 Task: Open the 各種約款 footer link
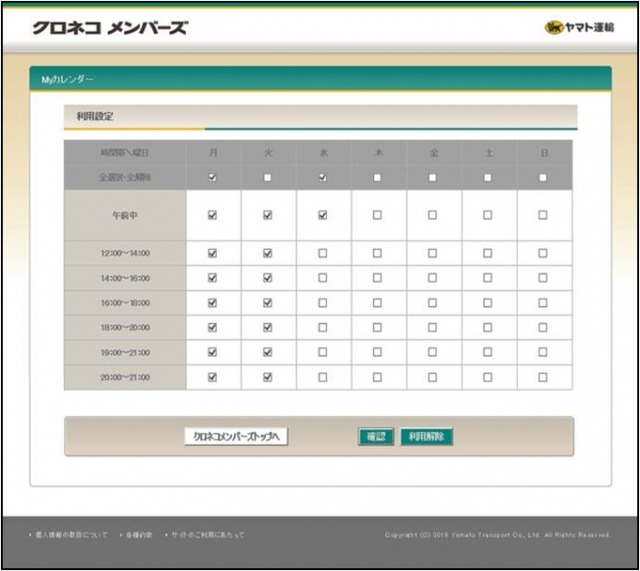point(139,535)
